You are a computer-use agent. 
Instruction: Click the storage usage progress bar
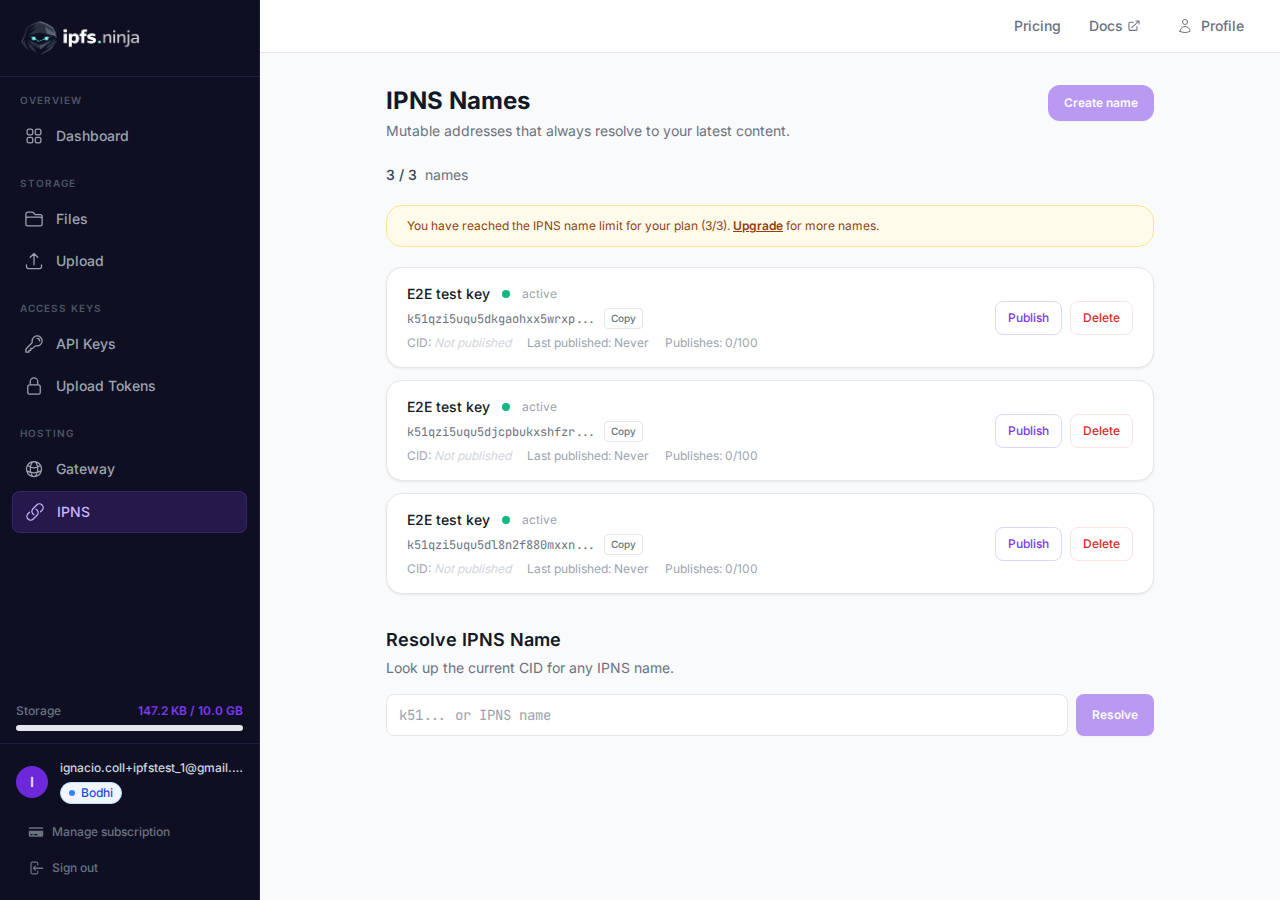pyautogui.click(x=129, y=728)
